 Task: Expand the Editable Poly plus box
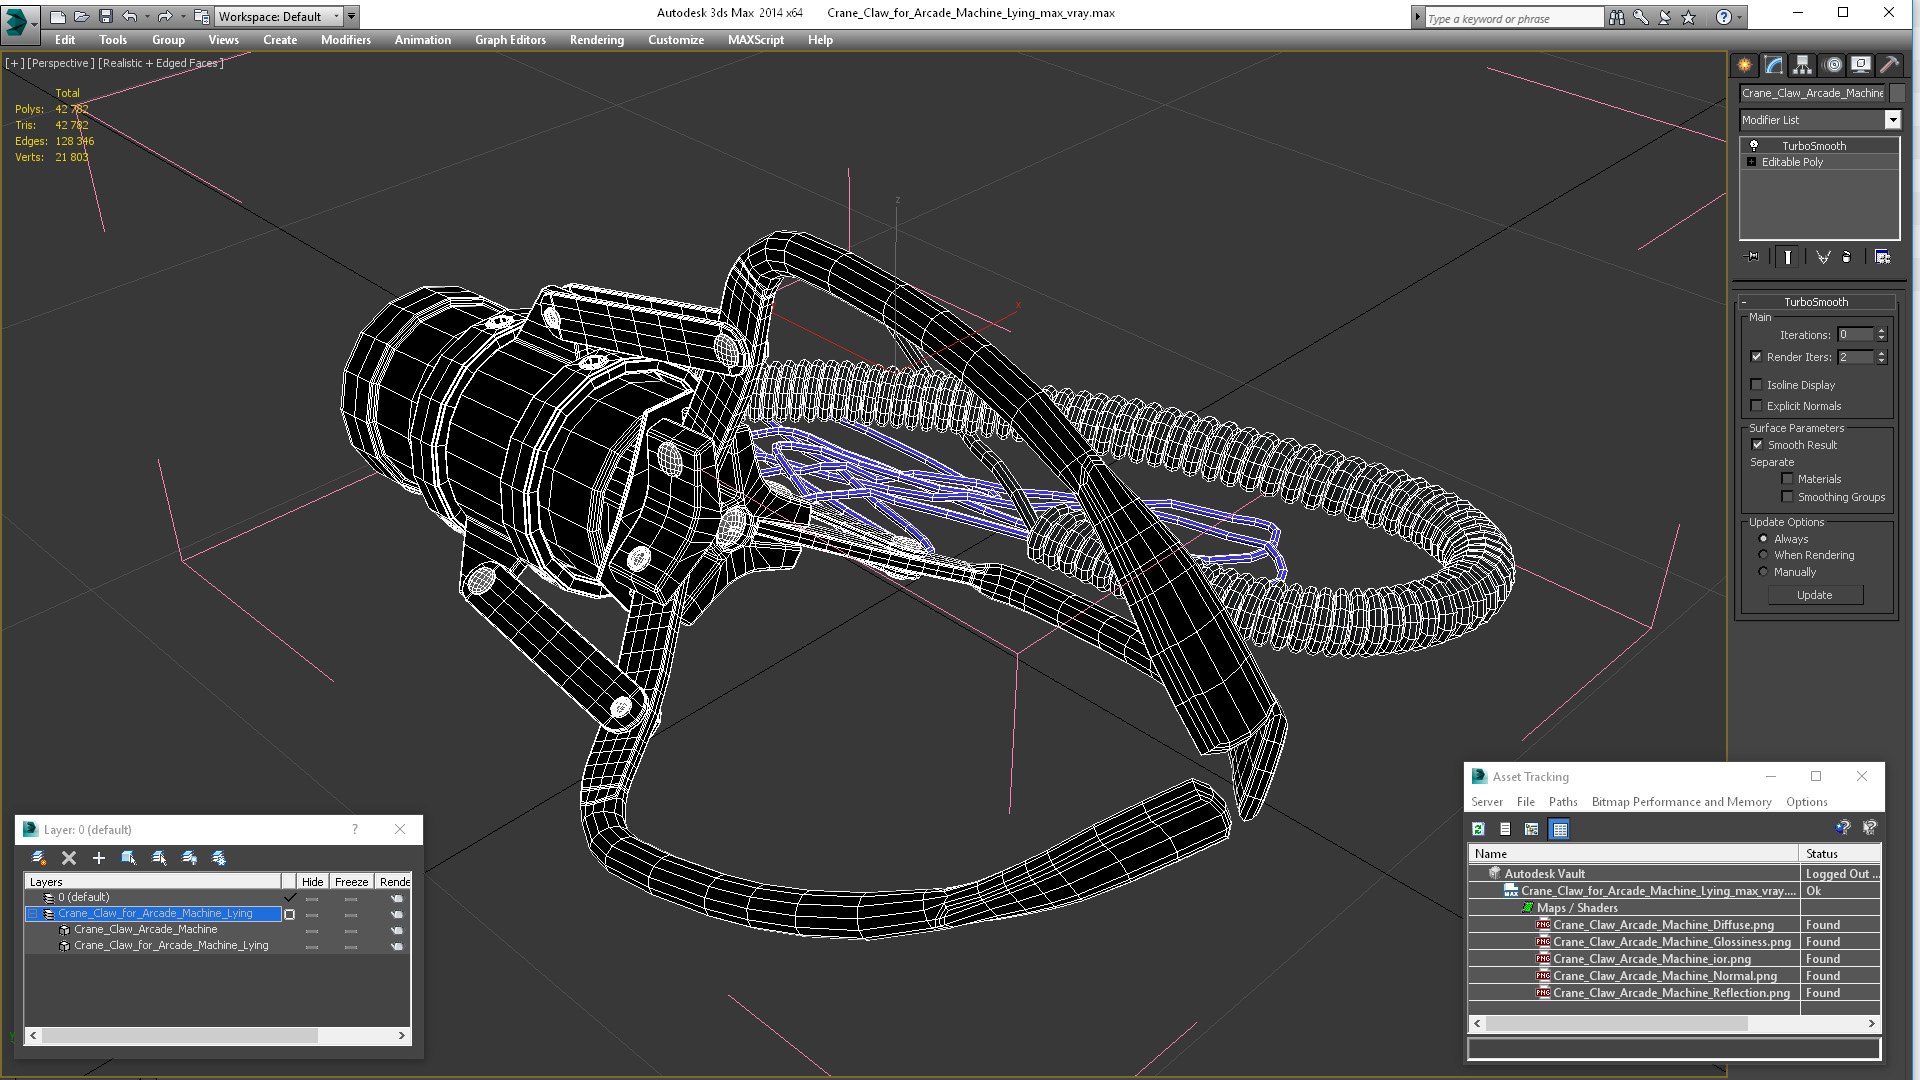1751,162
